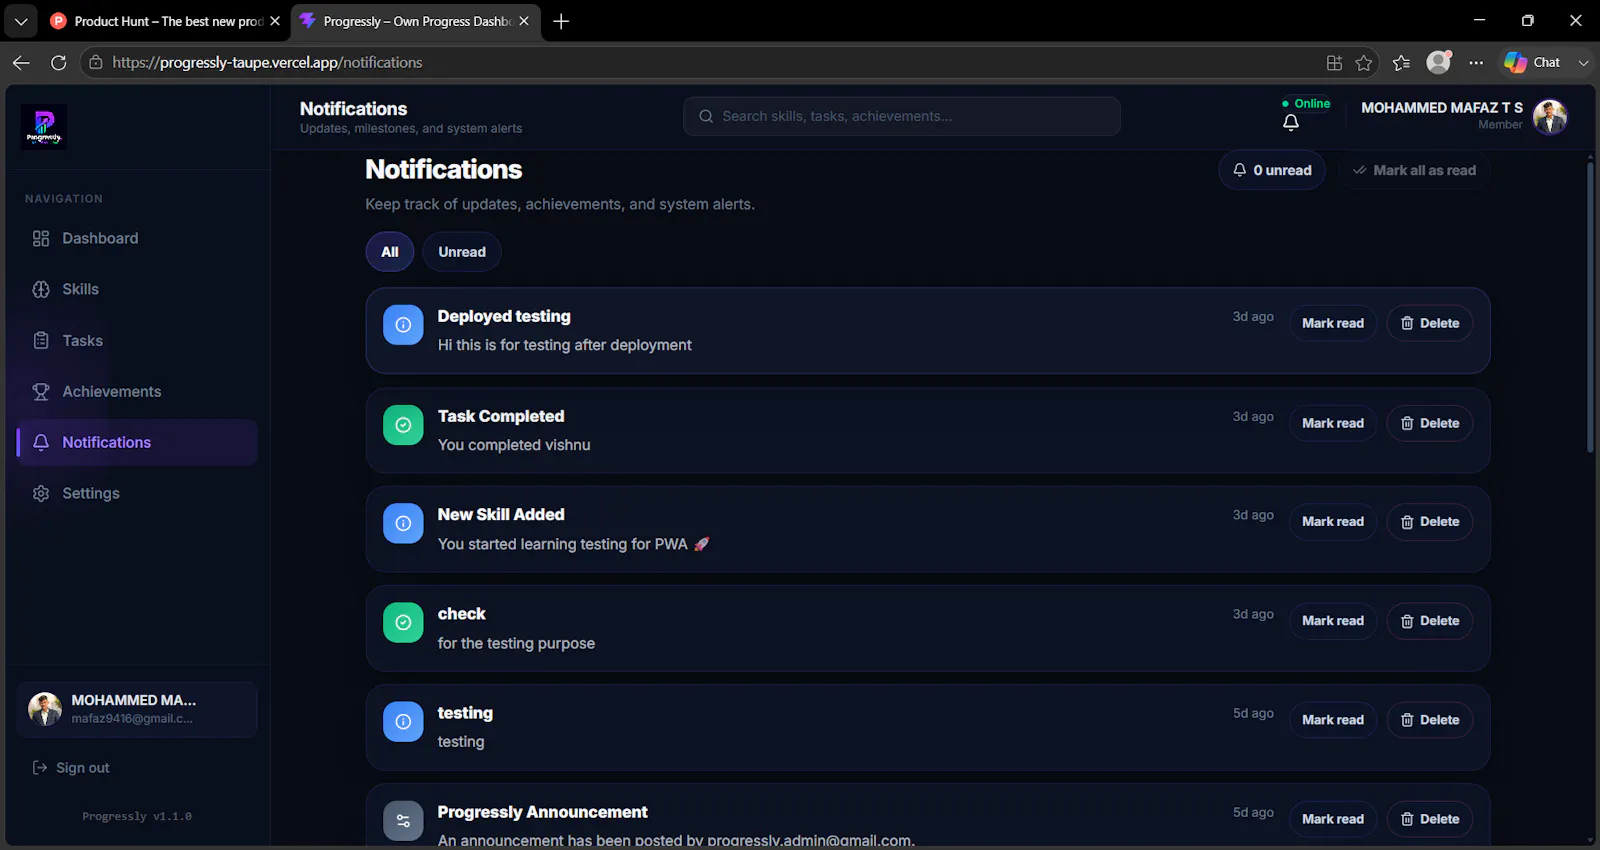Open Skills in the sidebar
Screen dimensions: 1600x850
click(137, 289)
